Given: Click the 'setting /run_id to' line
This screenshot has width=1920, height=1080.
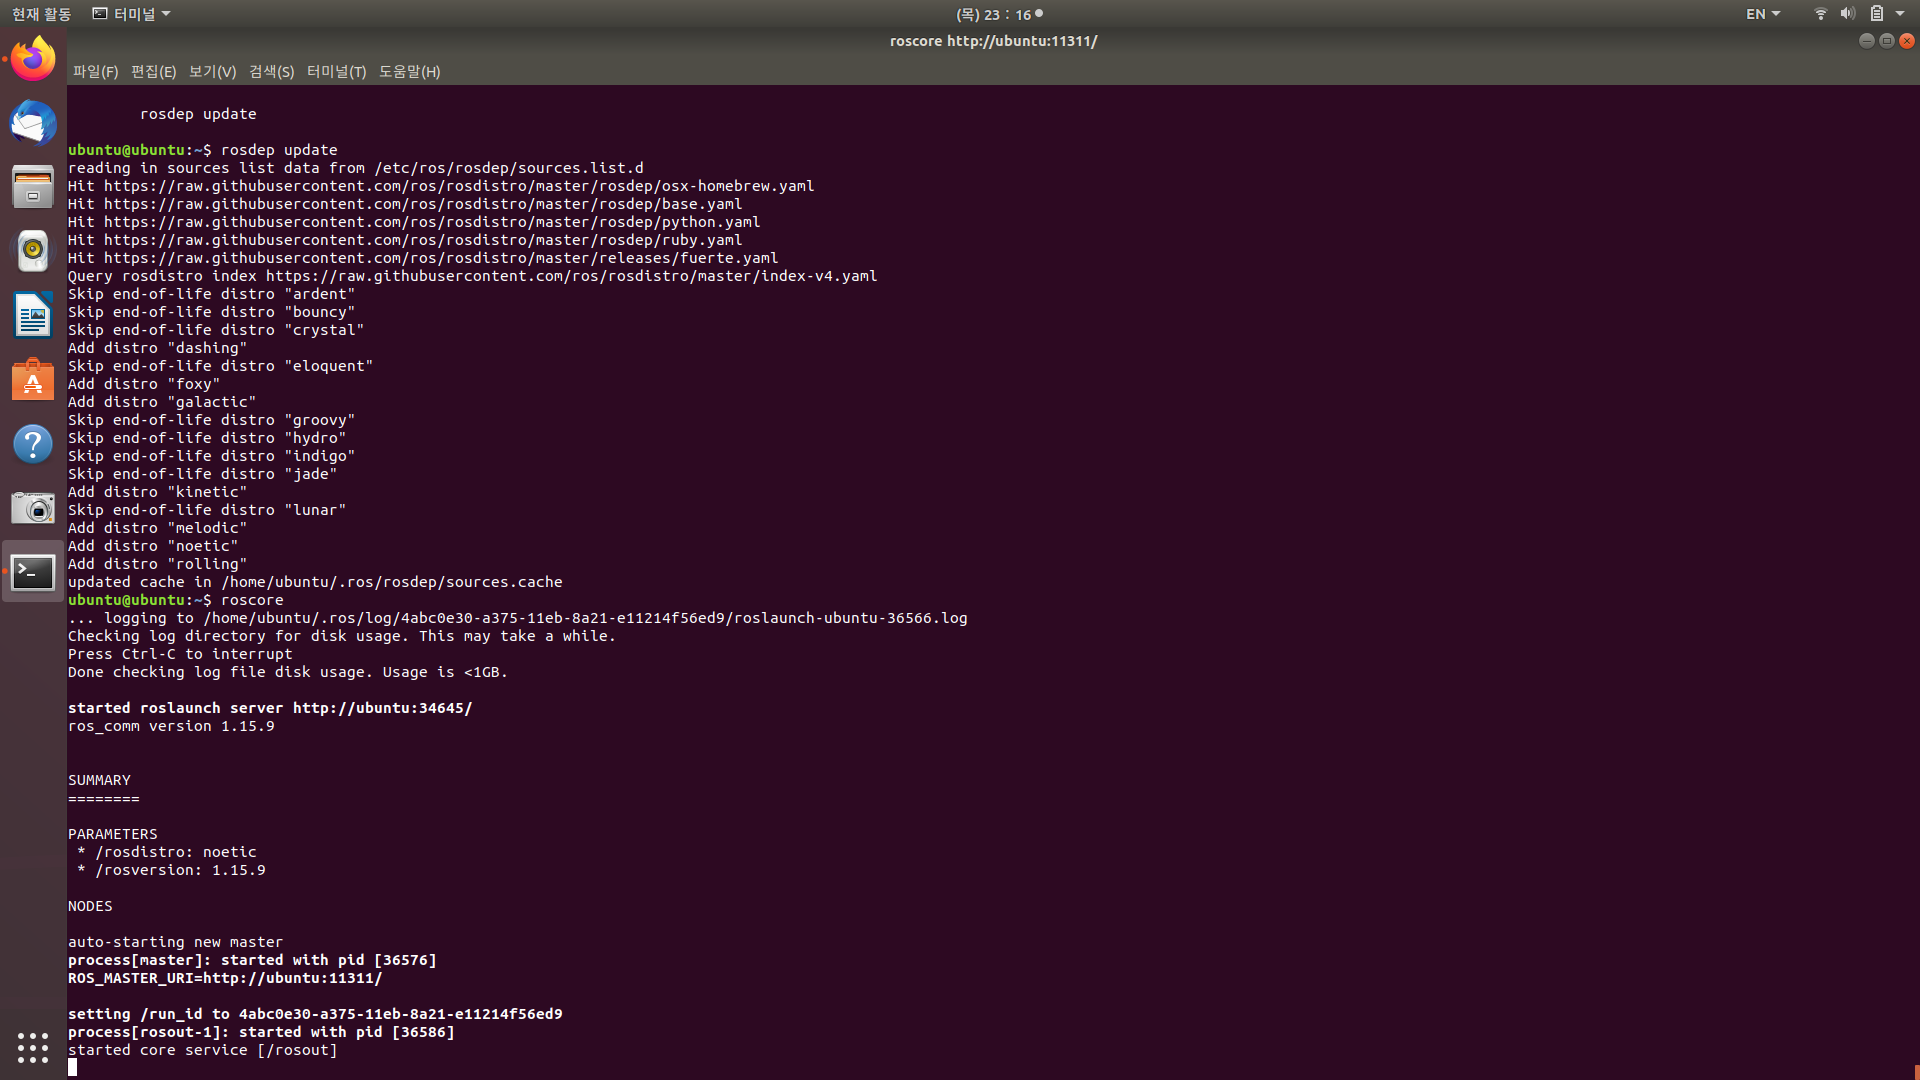Looking at the screenshot, I should pyautogui.click(x=315, y=1014).
